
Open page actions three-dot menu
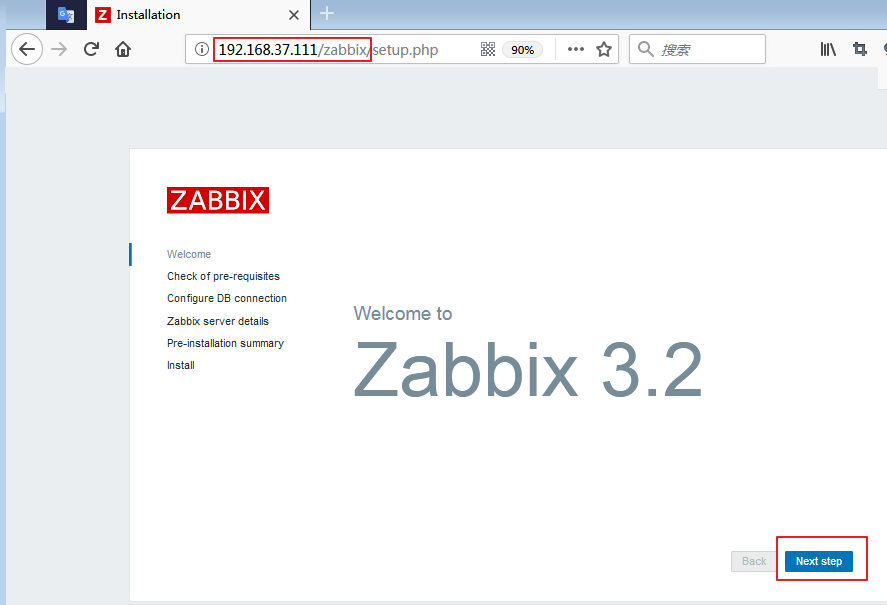pos(576,49)
